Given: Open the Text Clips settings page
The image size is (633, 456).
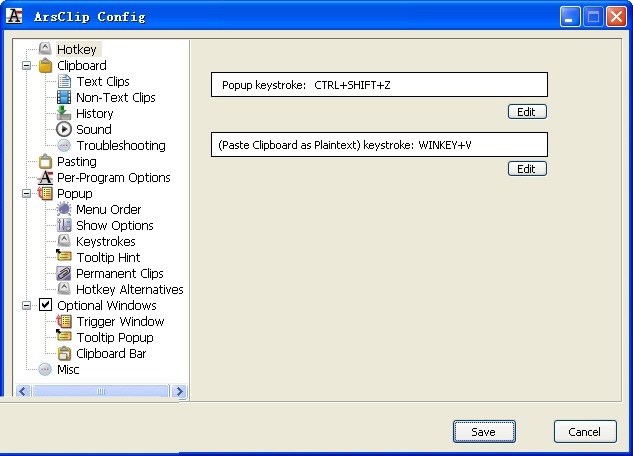Looking at the screenshot, I should (x=103, y=81).
